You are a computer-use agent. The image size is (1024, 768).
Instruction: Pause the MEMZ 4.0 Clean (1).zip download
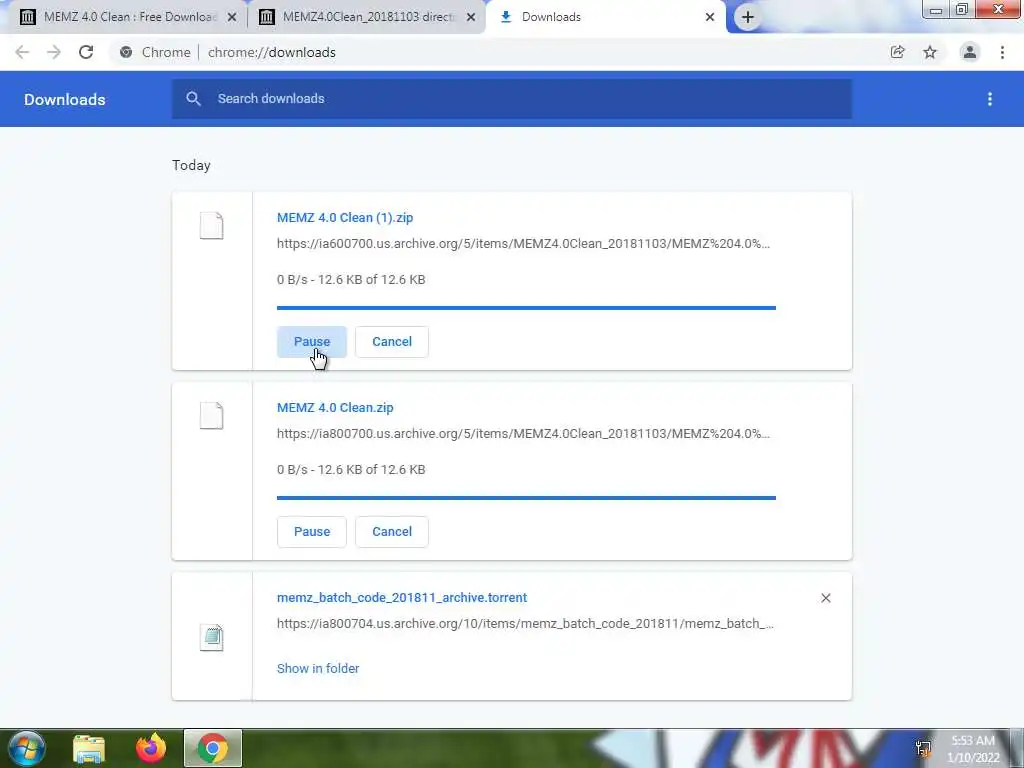[312, 342]
